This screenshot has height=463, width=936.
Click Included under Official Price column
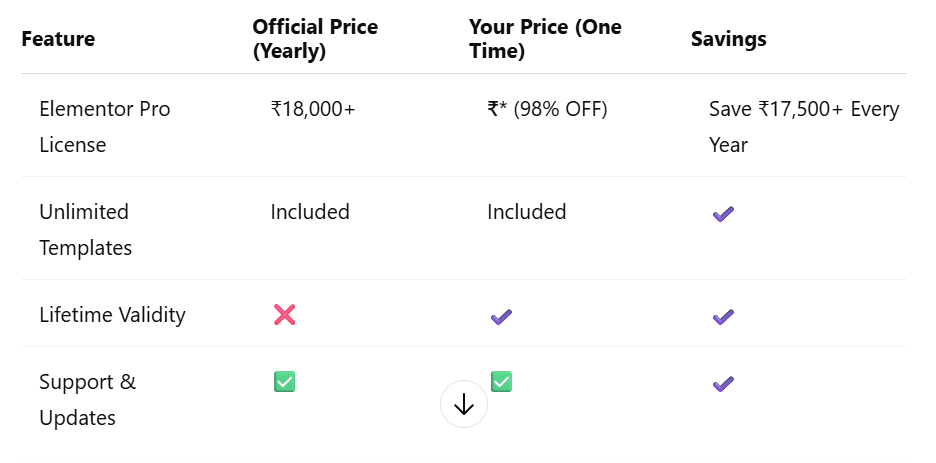point(310,212)
